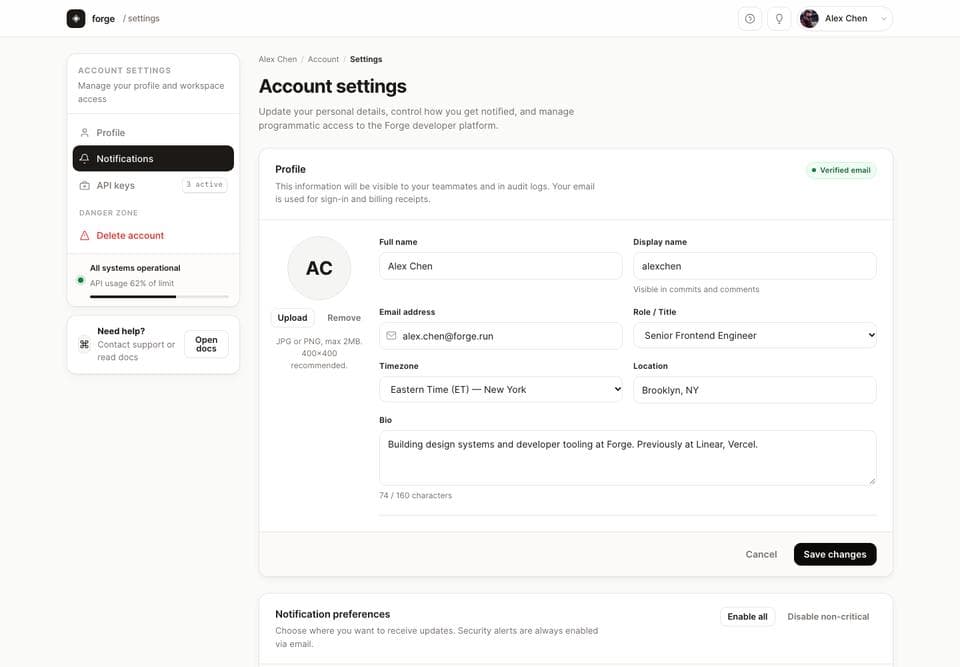Click the 74 / 160 characters counter
The width and height of the screenshot is (960, 667).
pos(415,495)
